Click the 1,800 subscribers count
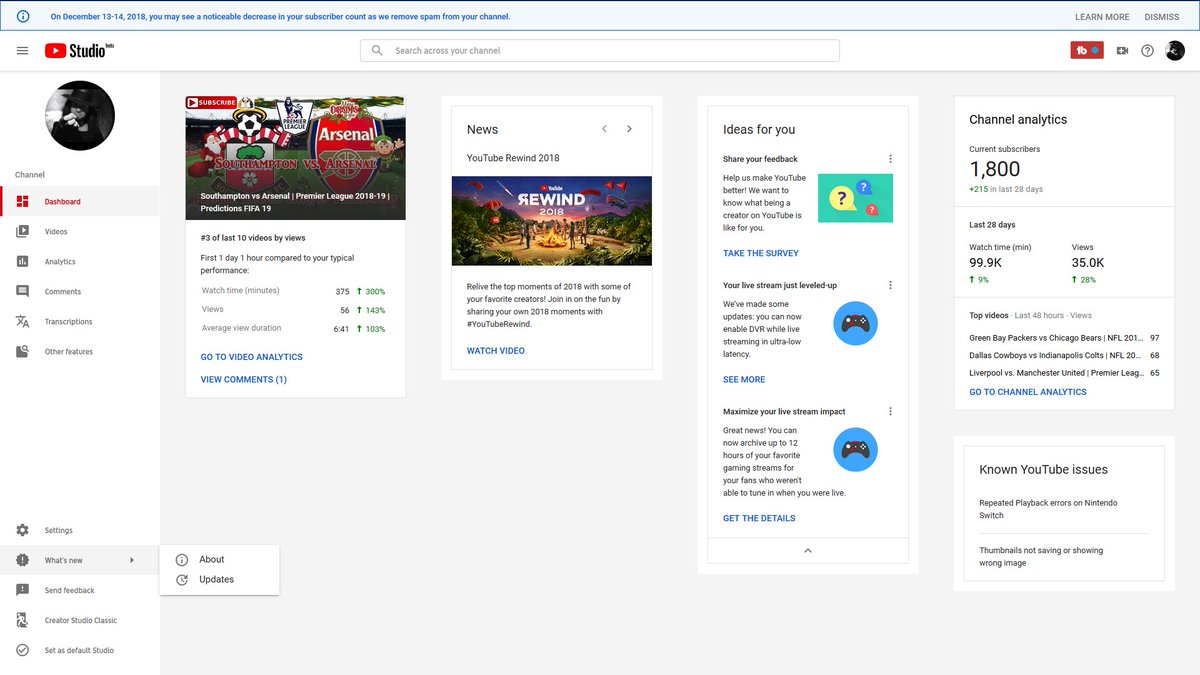 point(995,170)
